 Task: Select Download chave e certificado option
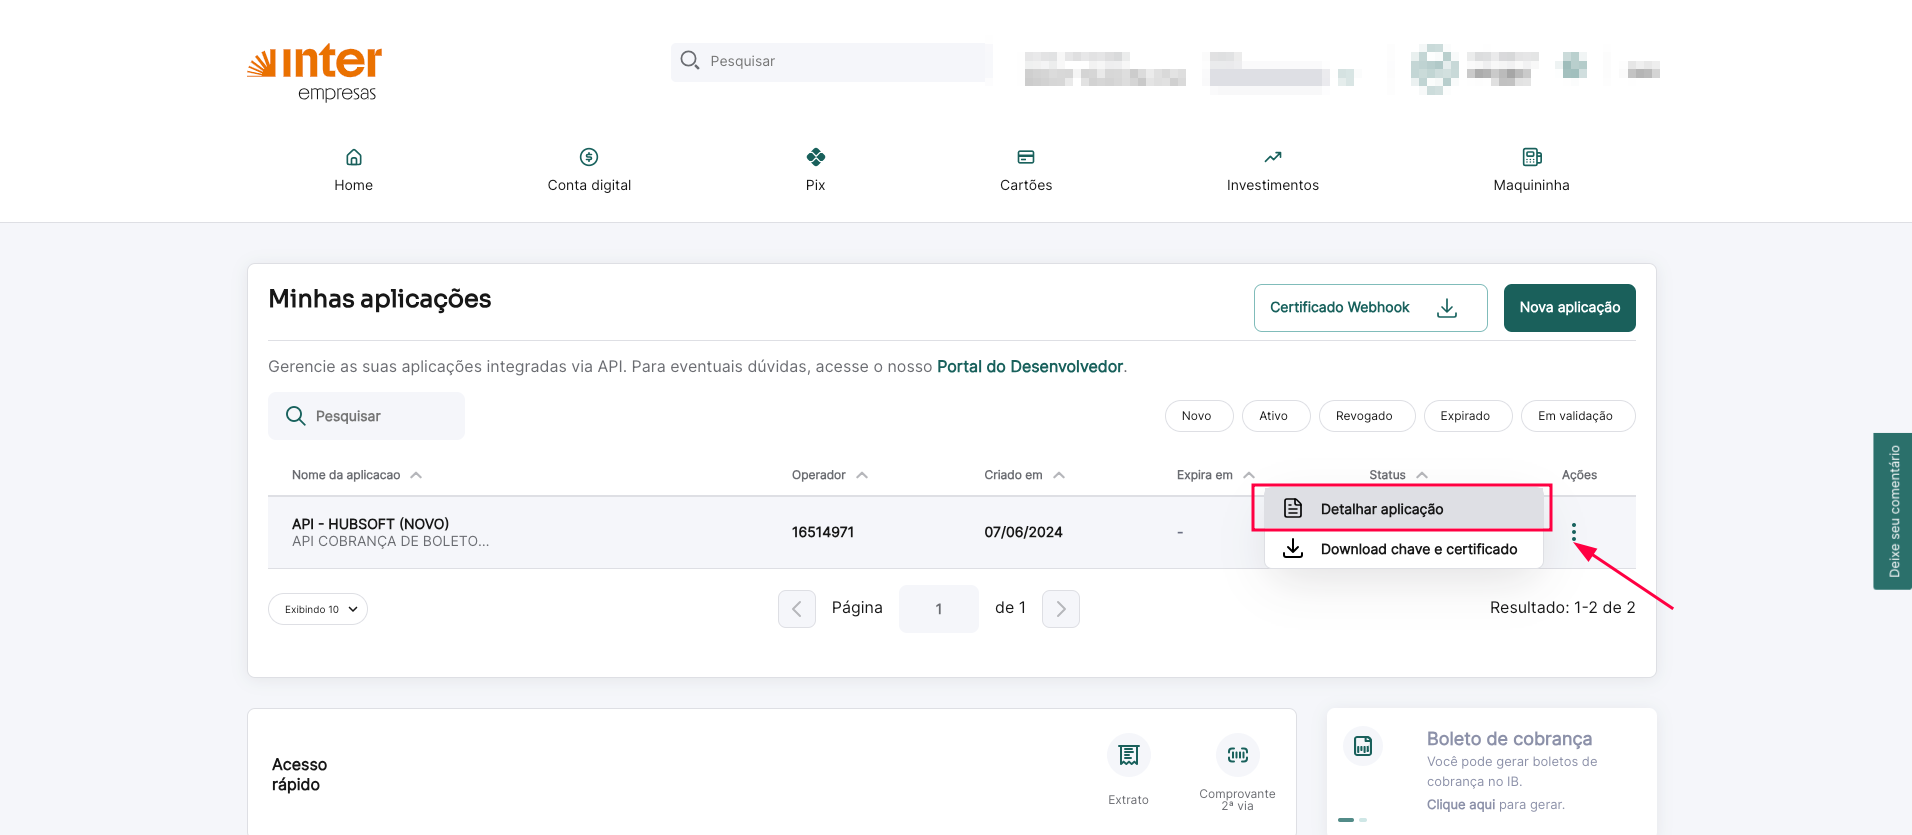pos(1403,549)
